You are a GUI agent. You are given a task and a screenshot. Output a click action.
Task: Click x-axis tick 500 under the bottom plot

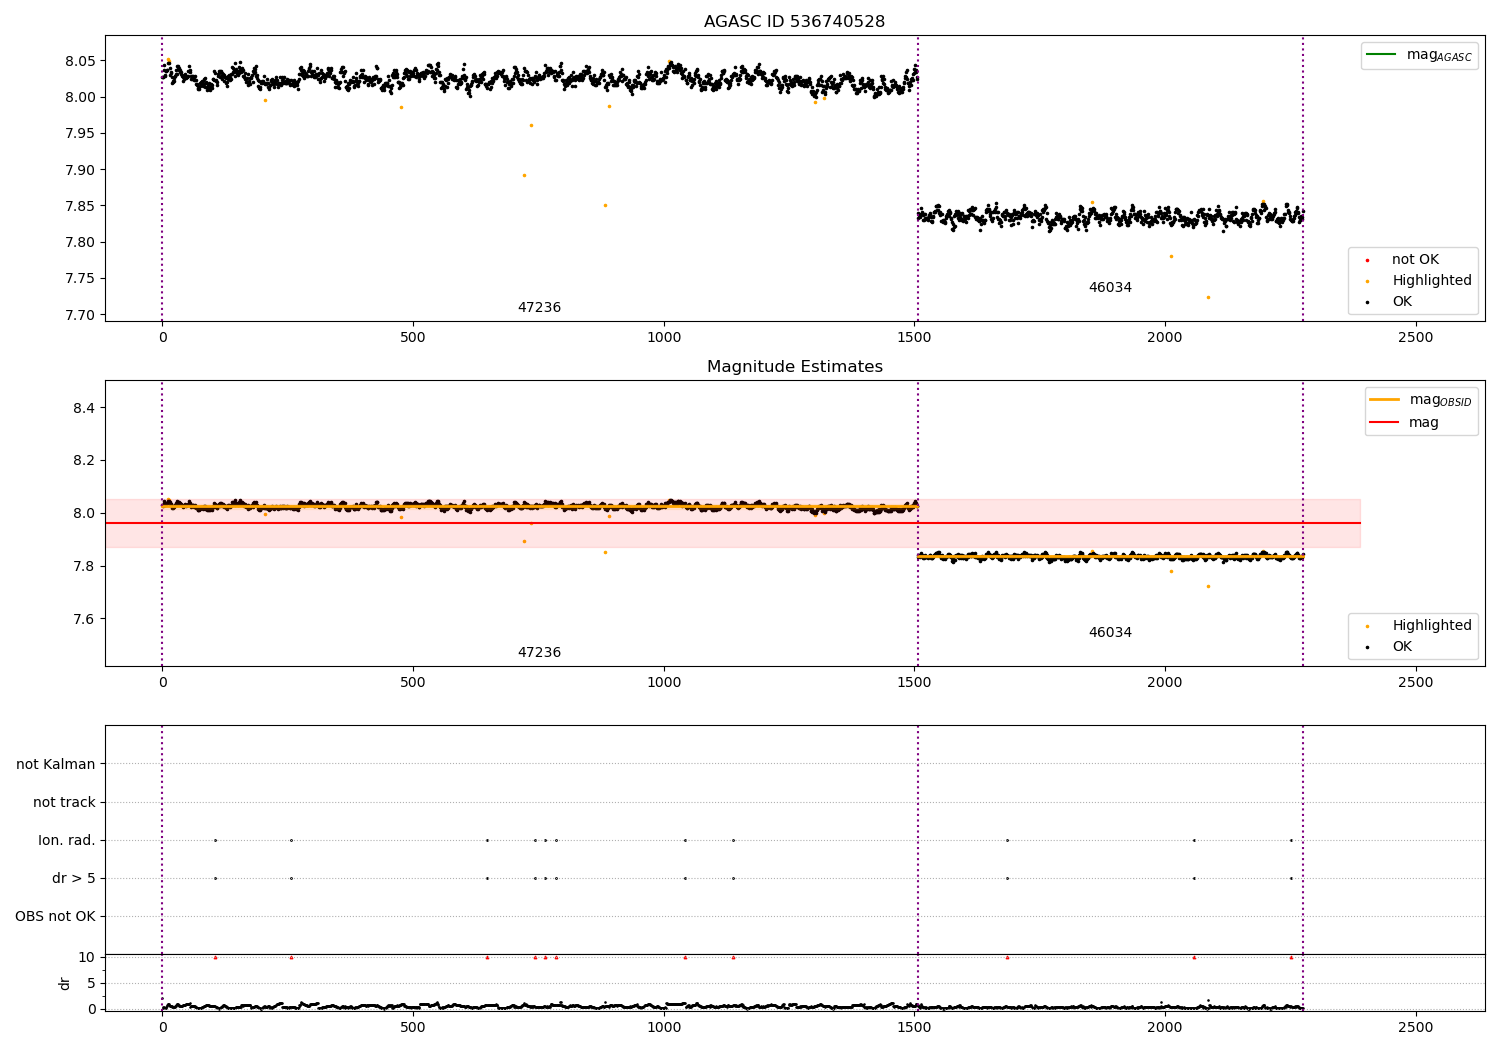(413, 1028)
